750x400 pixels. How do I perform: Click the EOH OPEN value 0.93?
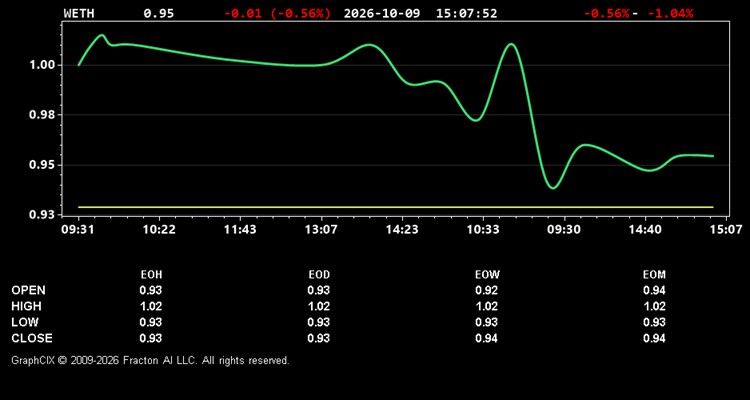tap(151, 290)
